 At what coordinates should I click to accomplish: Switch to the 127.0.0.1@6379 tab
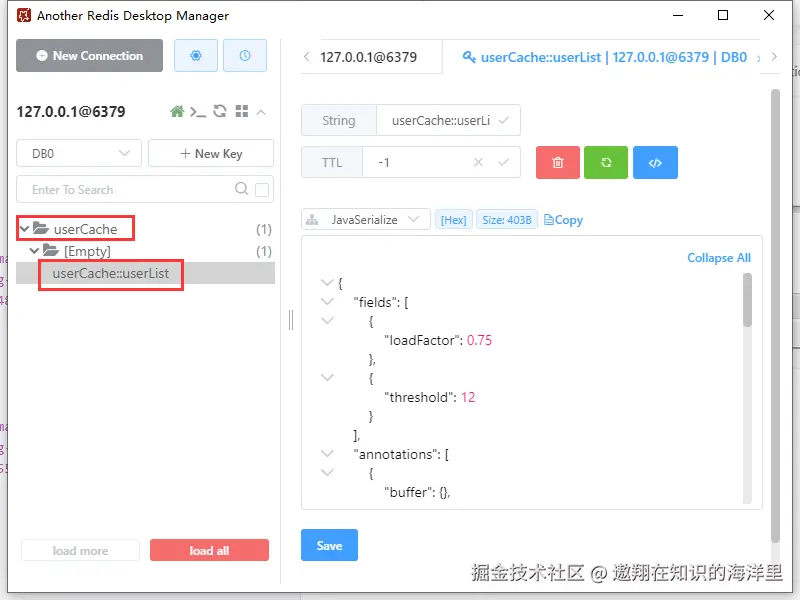tap(368, 57)
